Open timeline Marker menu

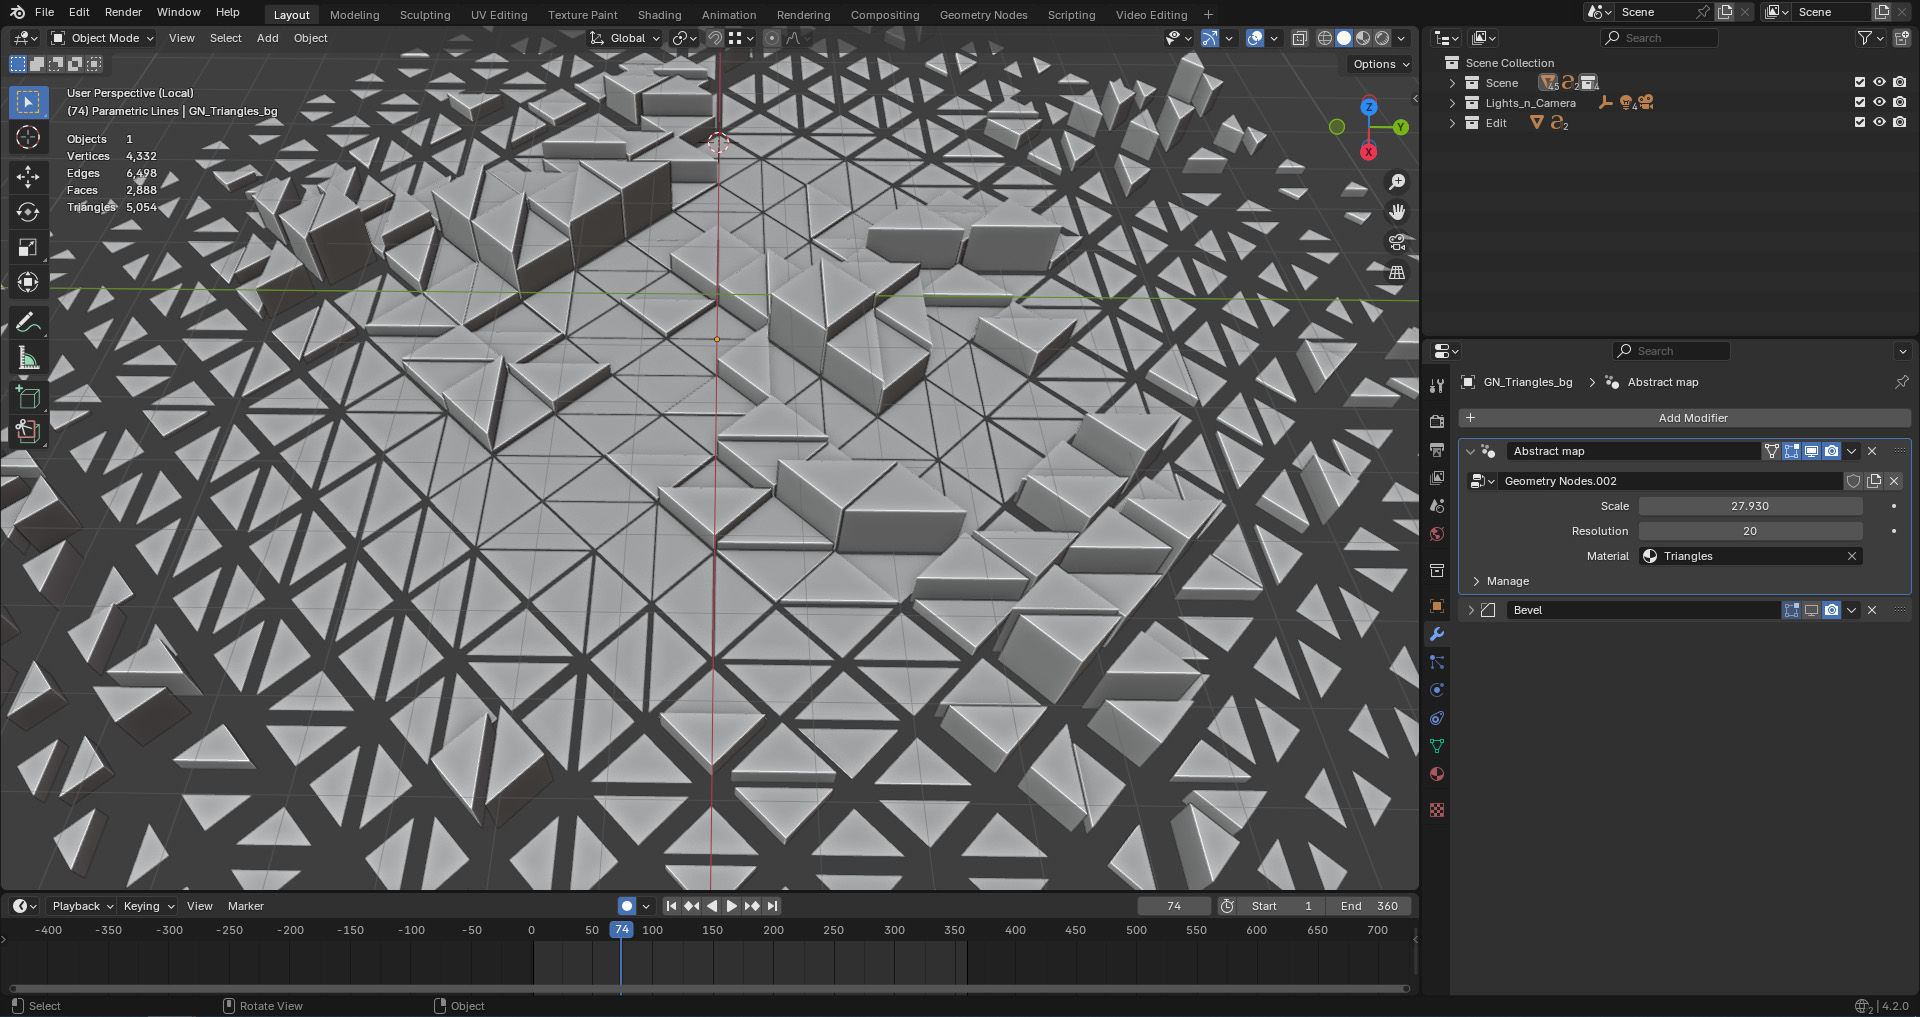(246, 906)
